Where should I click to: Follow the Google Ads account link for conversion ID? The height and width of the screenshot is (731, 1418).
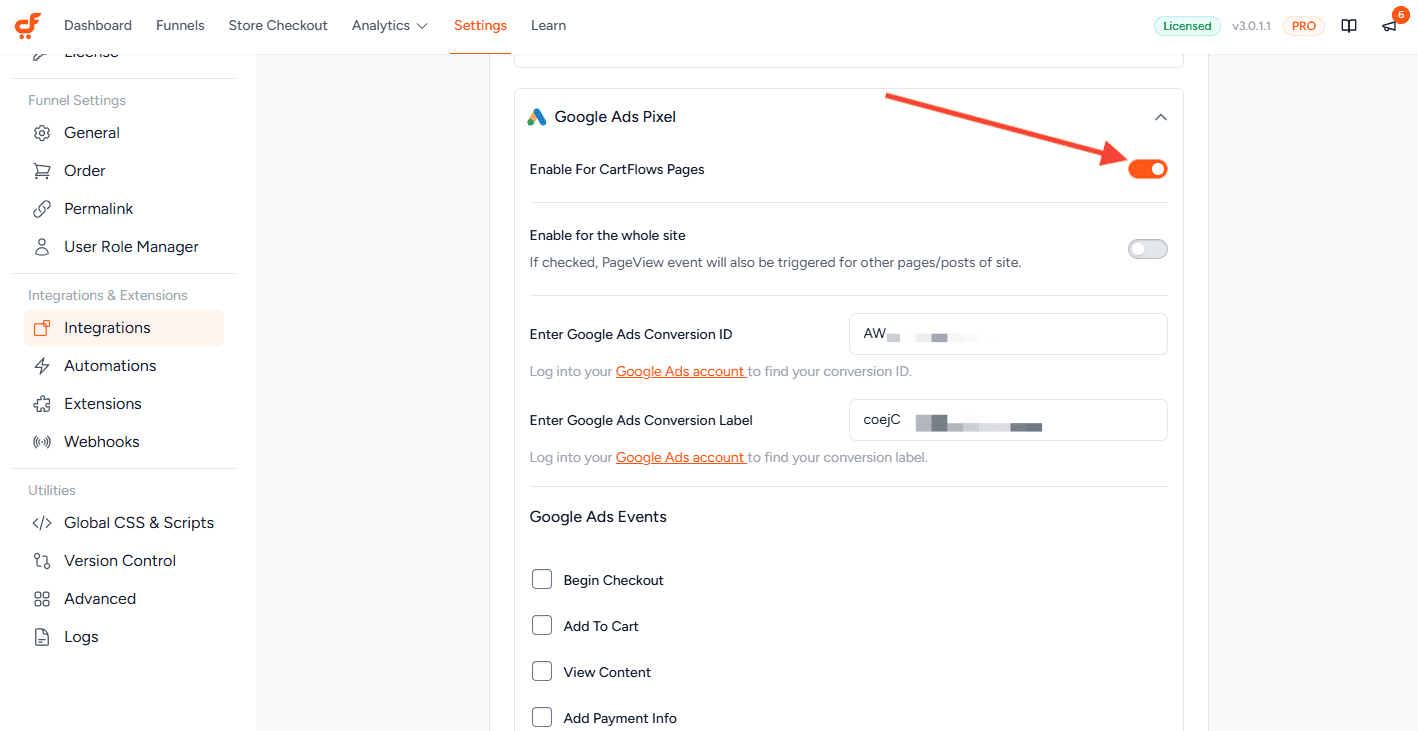[680, 371]
